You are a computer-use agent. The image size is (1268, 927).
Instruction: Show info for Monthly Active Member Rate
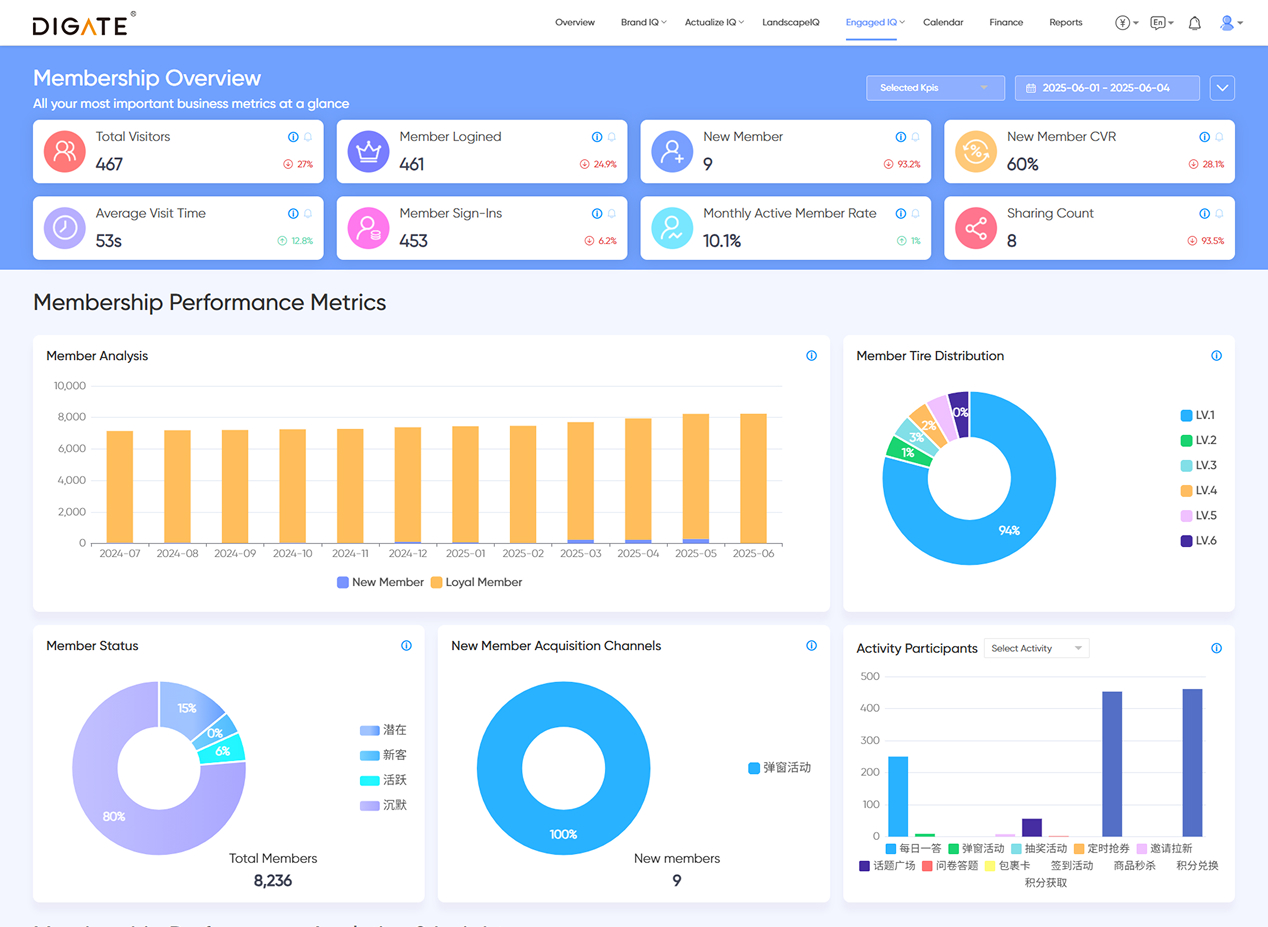click(x=901, y=214)
